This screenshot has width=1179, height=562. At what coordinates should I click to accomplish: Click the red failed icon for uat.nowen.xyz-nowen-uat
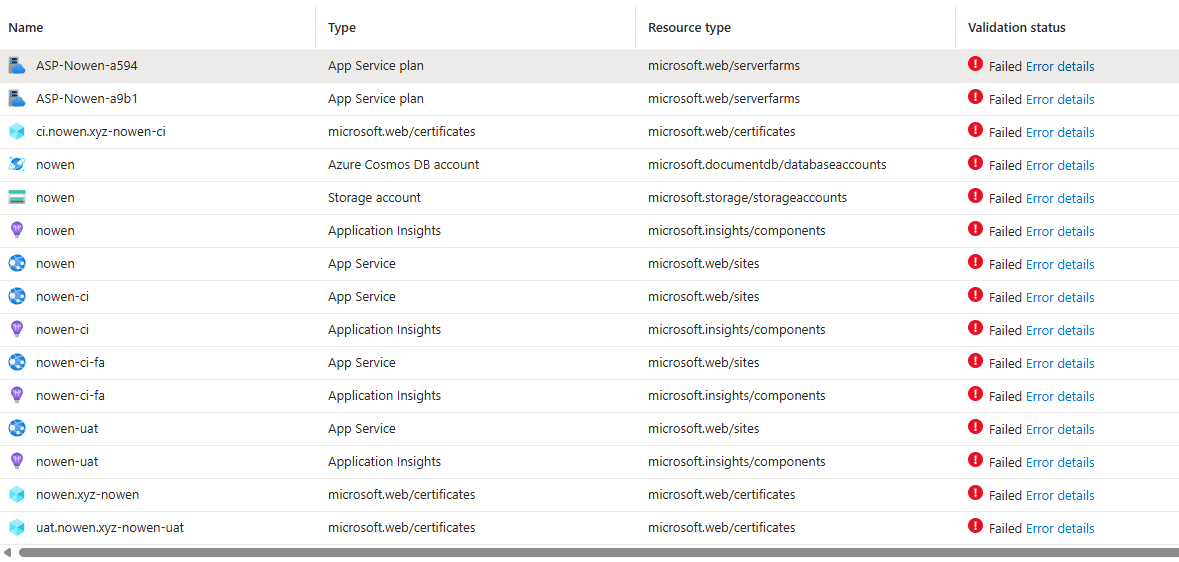coord(975,526)
